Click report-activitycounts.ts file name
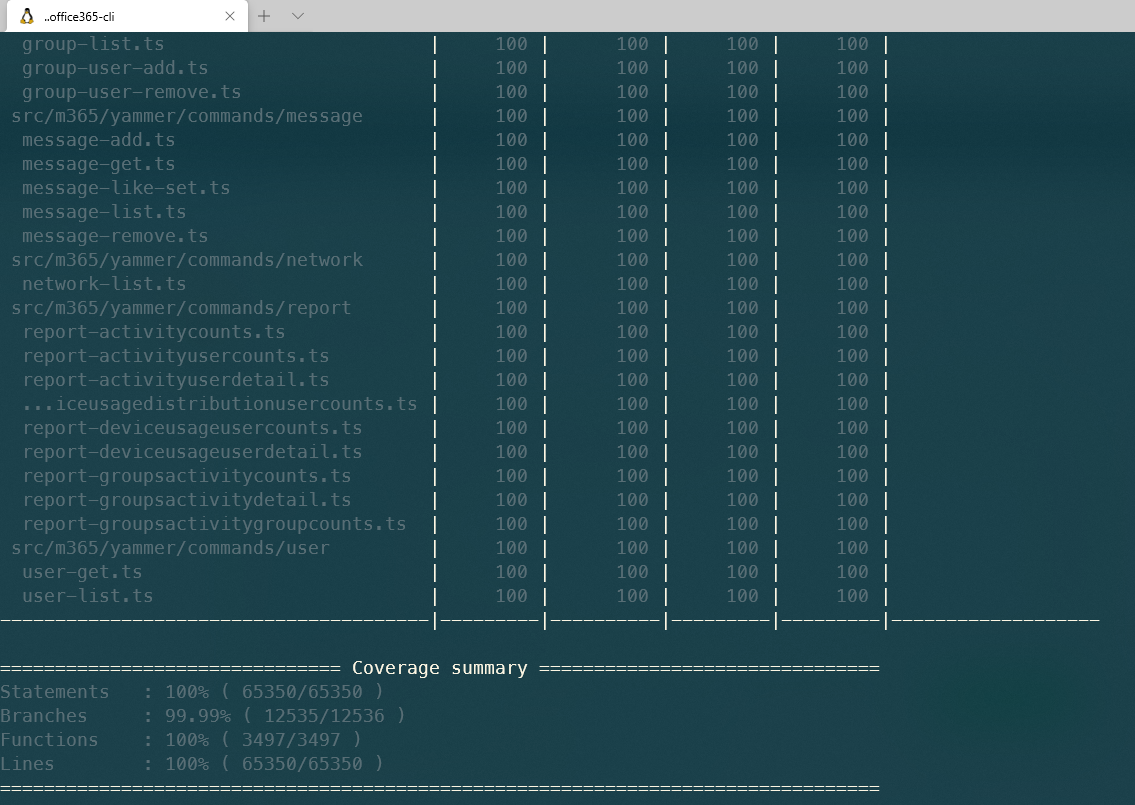 point(153,332)
